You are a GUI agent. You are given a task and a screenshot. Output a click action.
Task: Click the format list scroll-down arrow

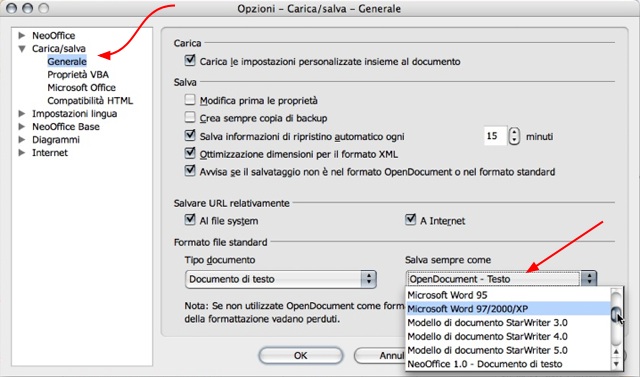pos(616,364)
